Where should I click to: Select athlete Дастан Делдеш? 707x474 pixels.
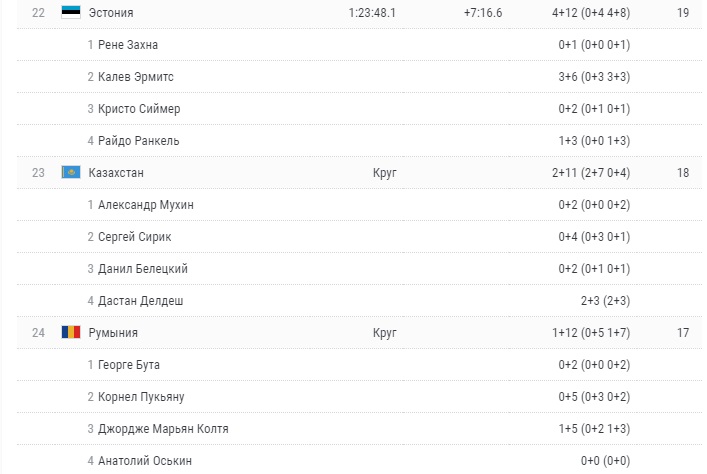point(140,301)
